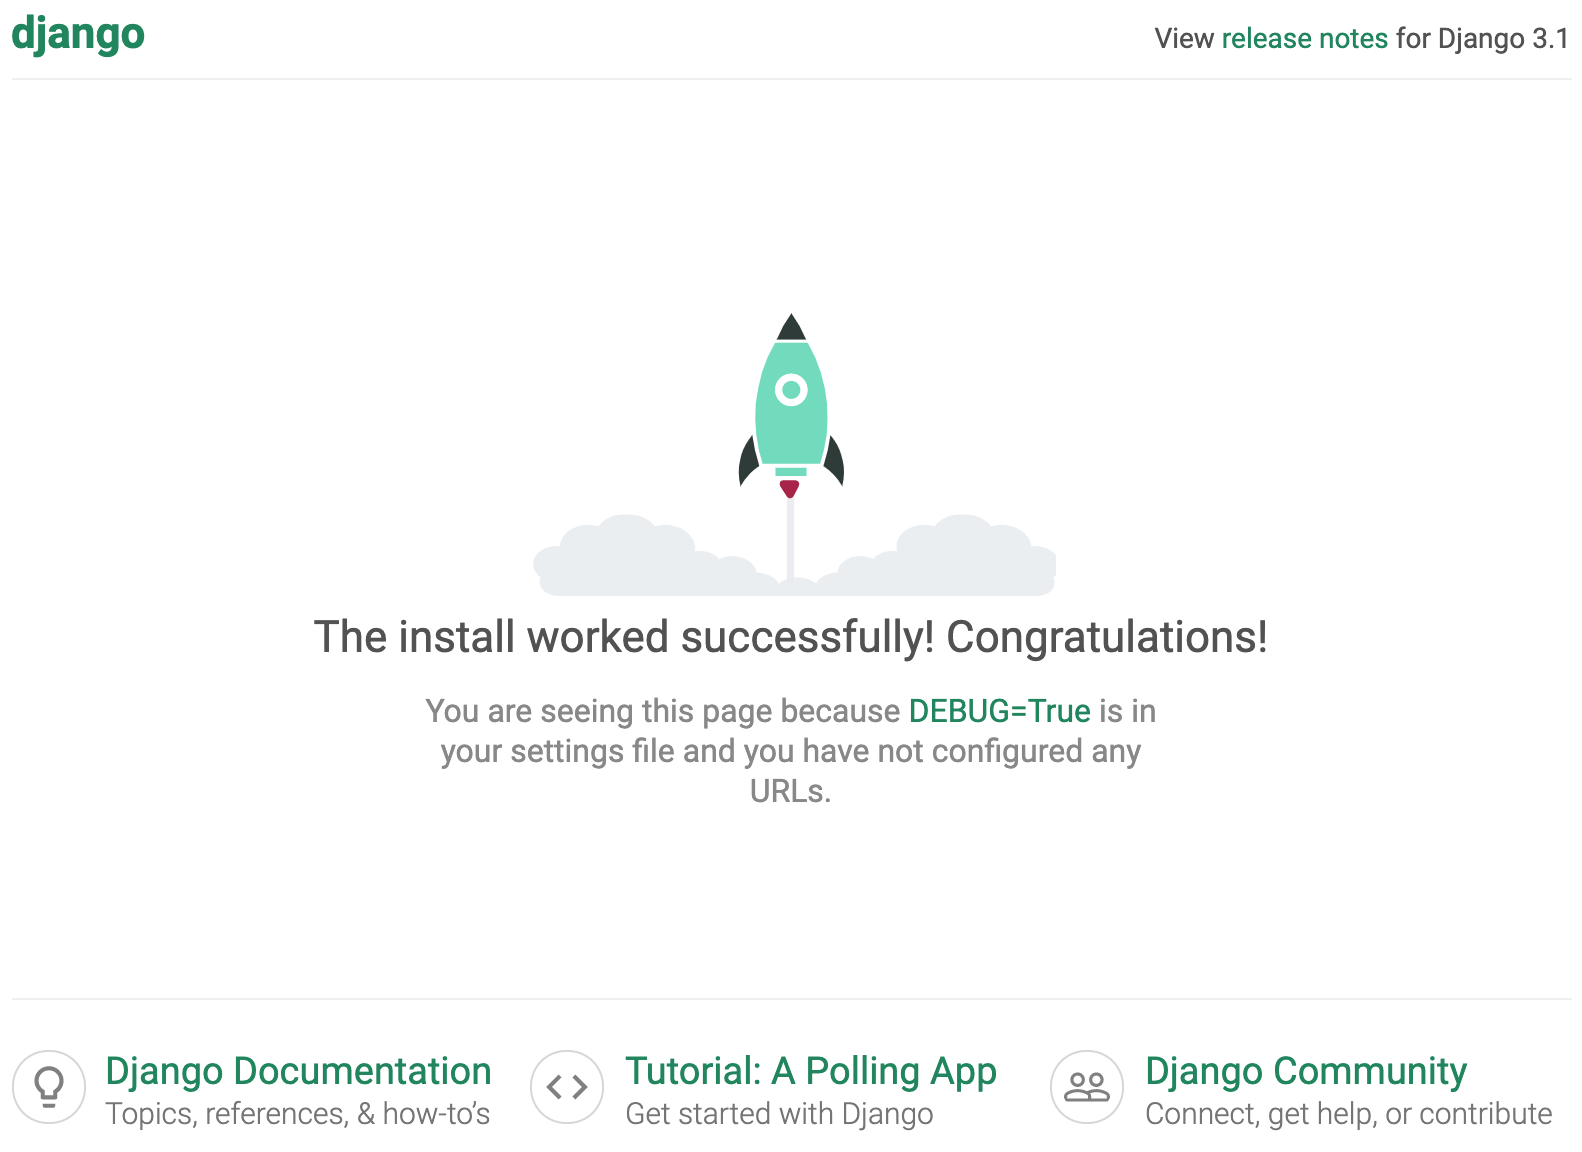Open the release notes link
Viewport: 1582px width, 1152px height.
click(1304, 38)
